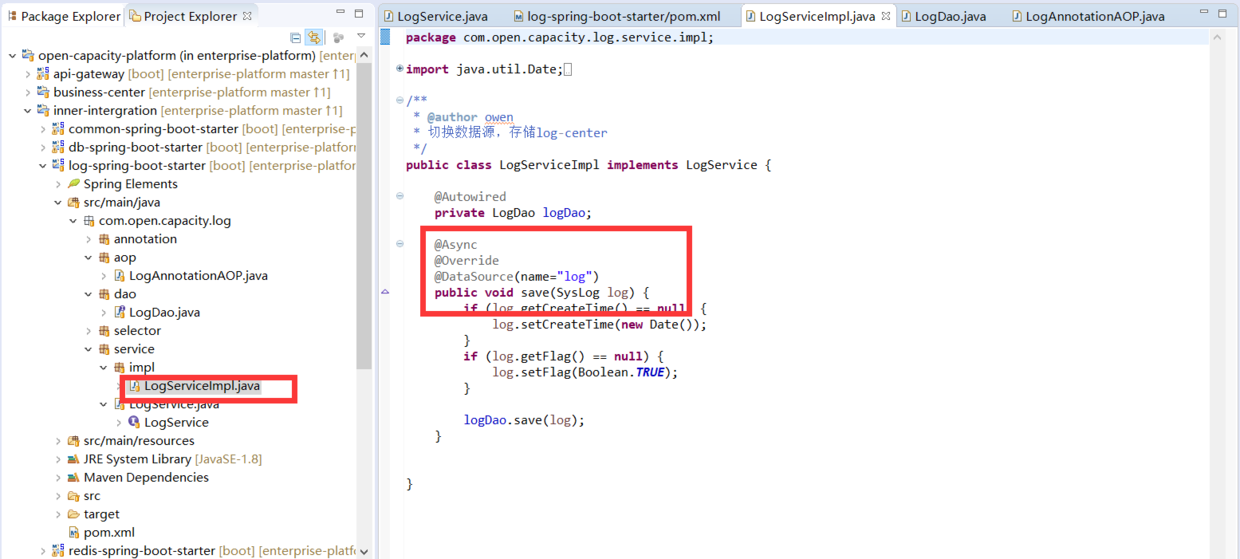
Task: Expand the api-gateway project
Action: 27,74
